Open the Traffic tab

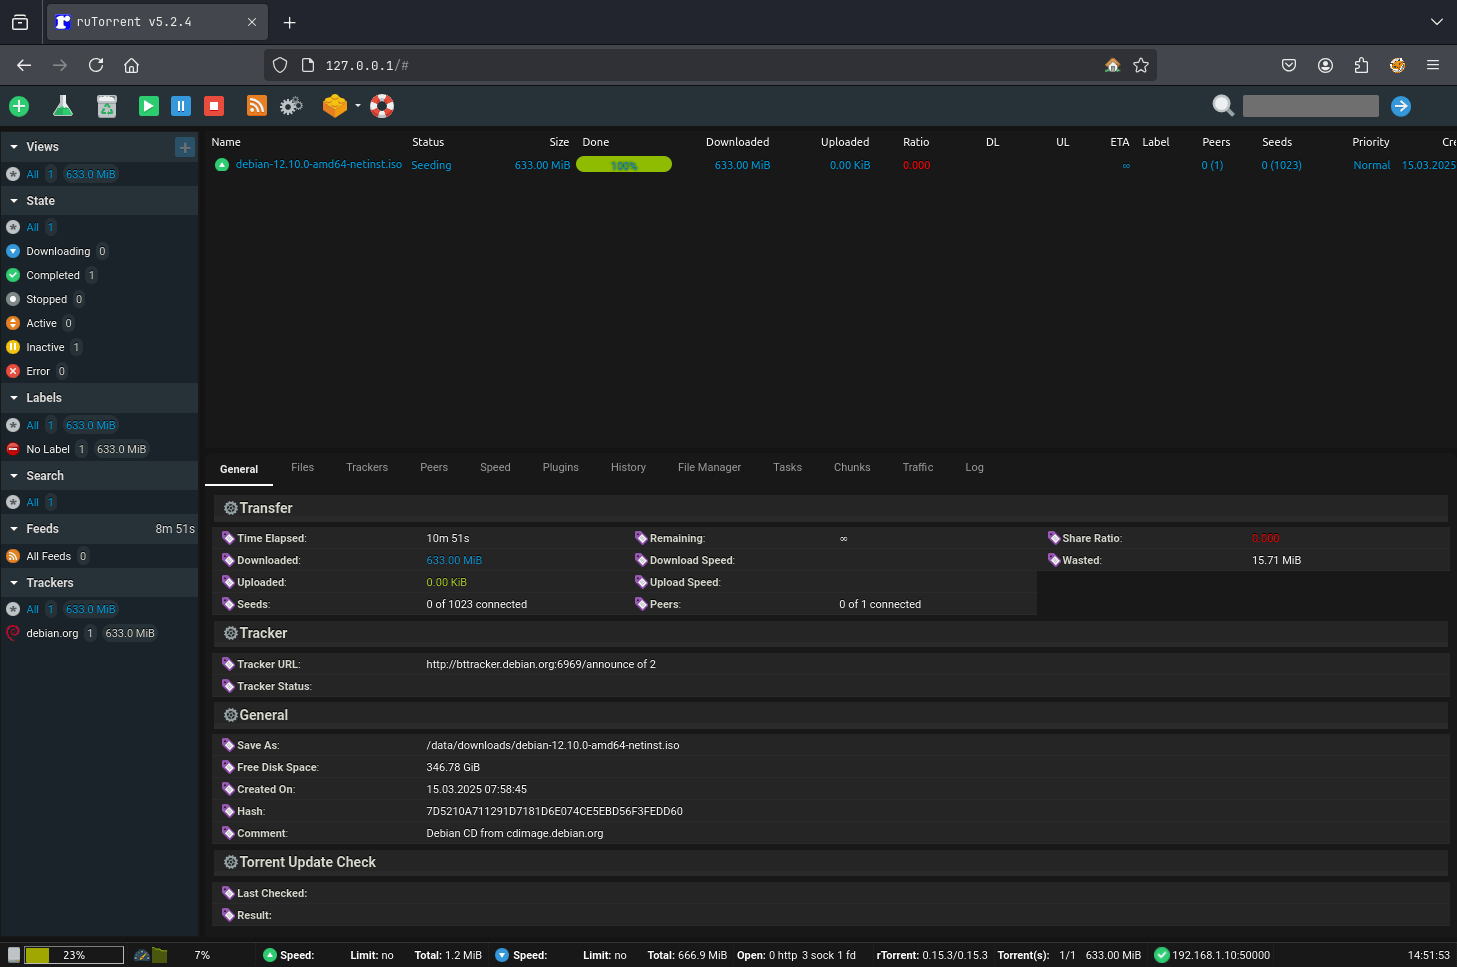918,467
